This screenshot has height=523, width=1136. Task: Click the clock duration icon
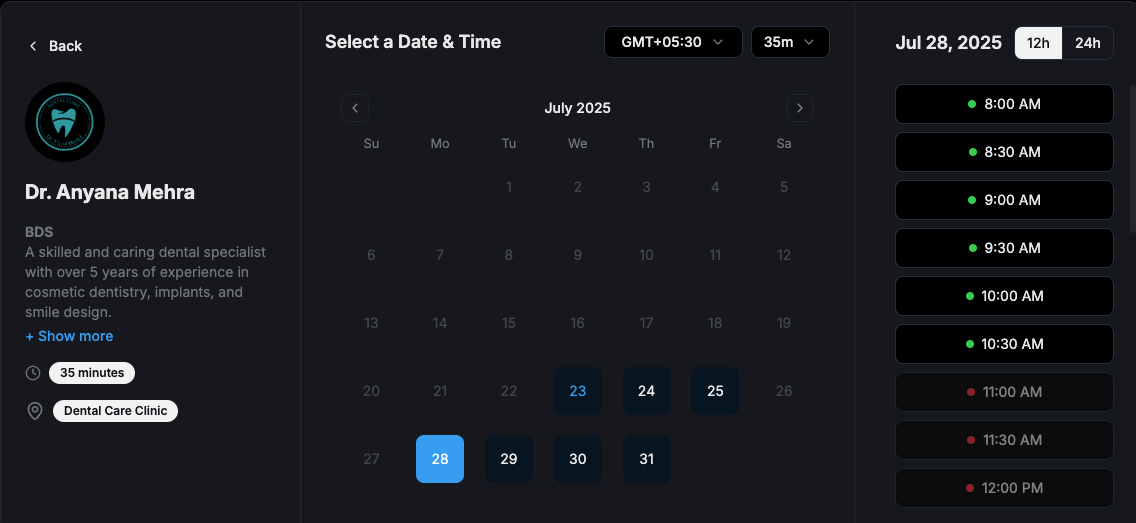(33, 373)
